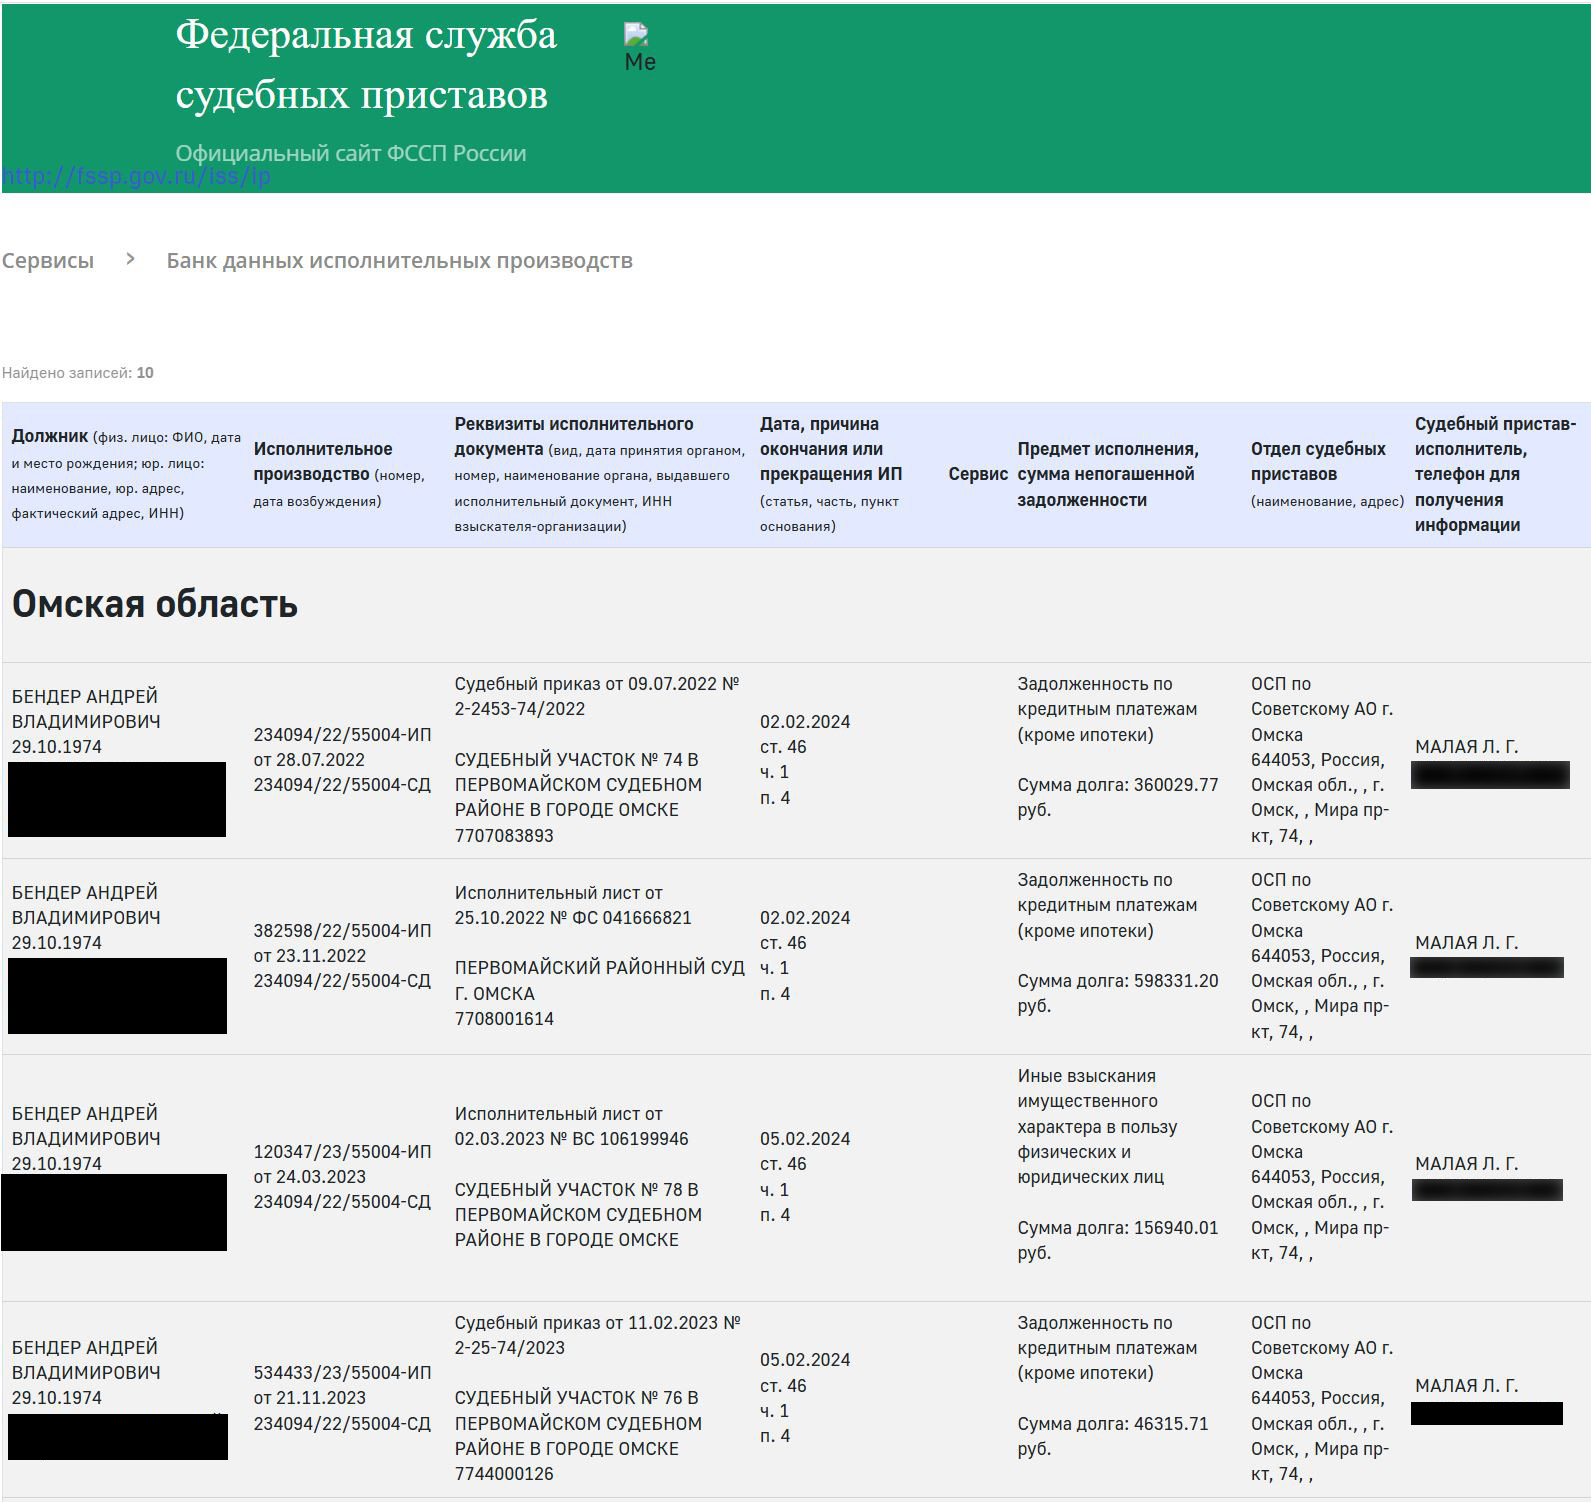Select proceeding number "120347/23/55004-ИП от 24.03.2023"
Viewport: 1591px width, 1502px height.
point(342,1164)
